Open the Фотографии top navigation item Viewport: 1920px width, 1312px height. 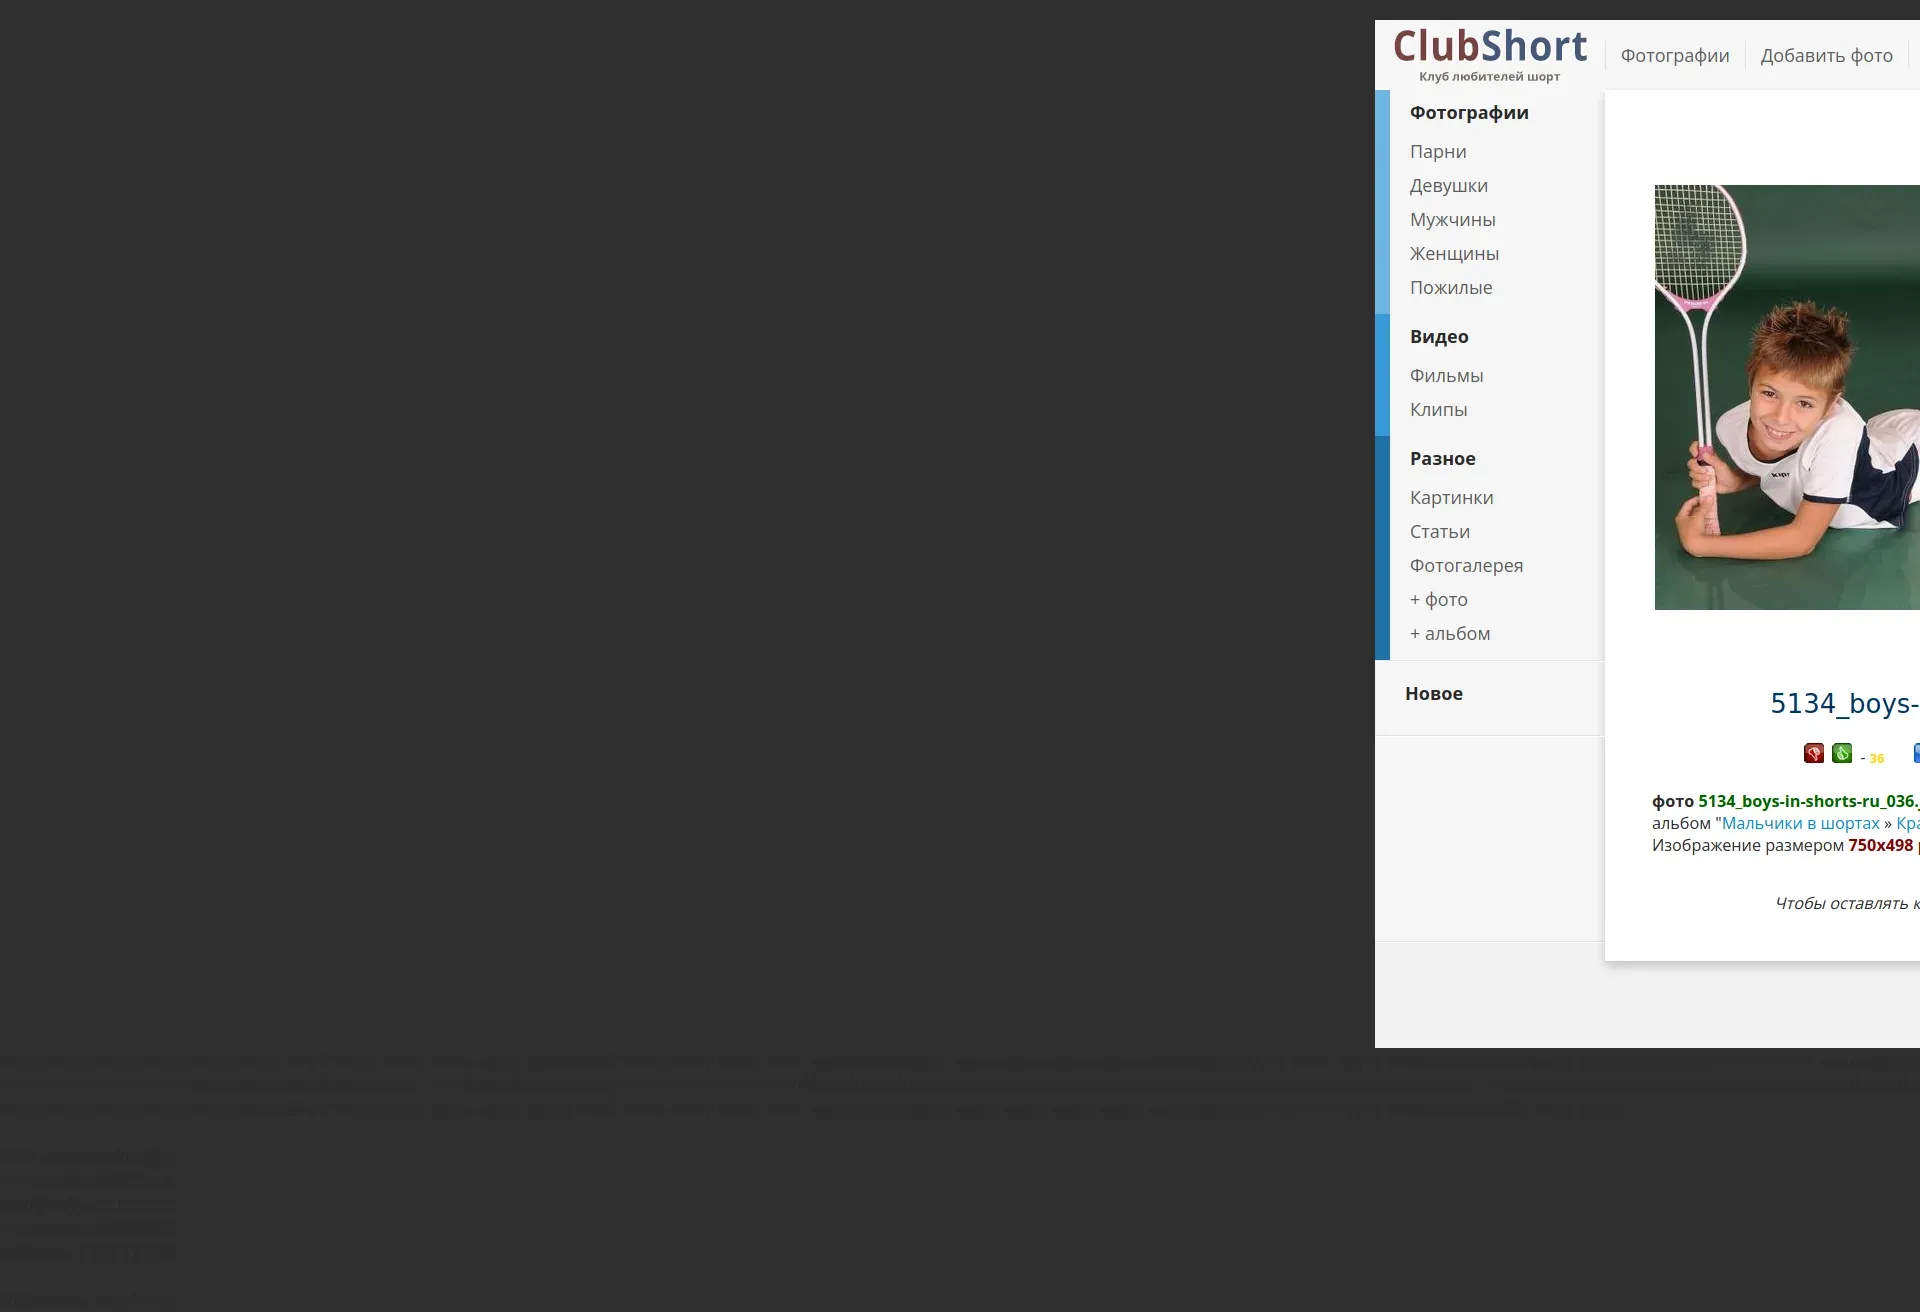1674,56
